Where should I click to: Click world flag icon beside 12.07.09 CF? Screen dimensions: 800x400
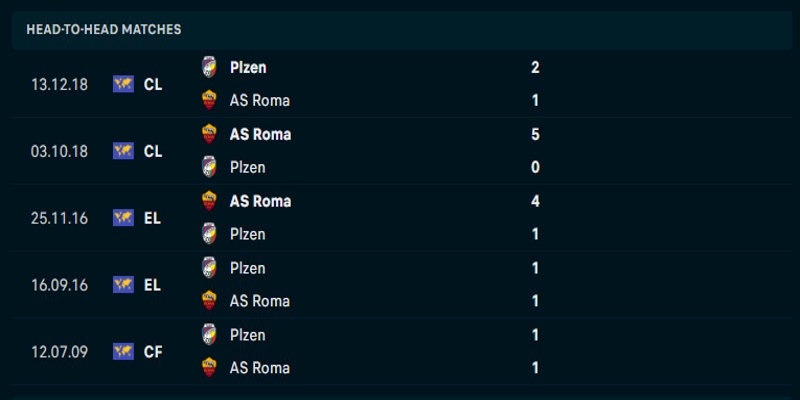coord(123,351)
